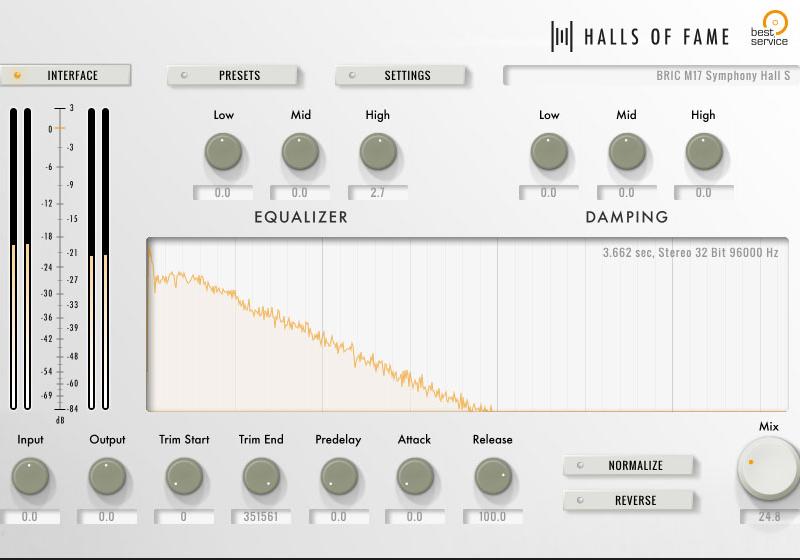Click the Predelay knob
Screen dimensions: 800x560
click(x=338, y=477)
